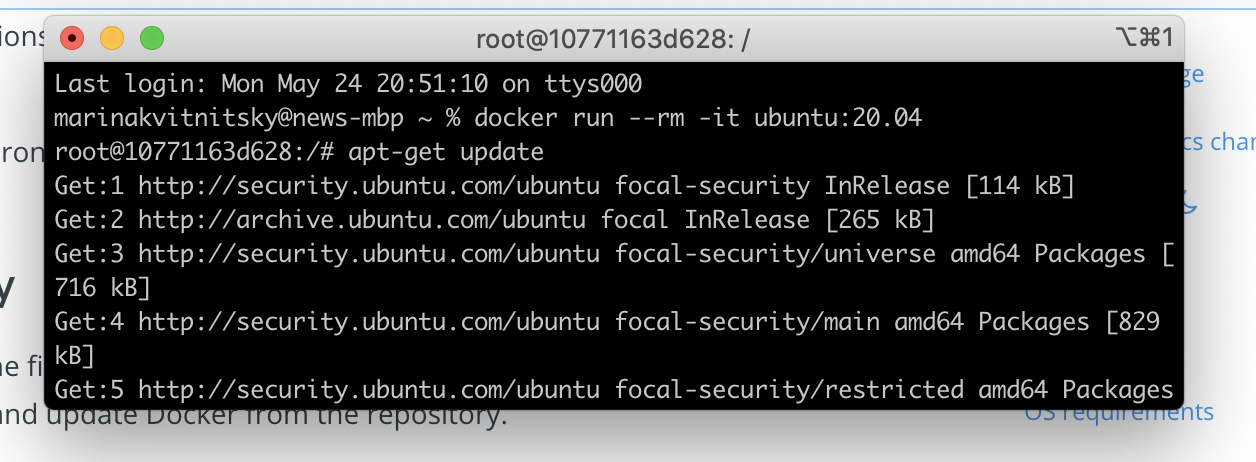Minimize the terminal with the yellow button

[x=111, y=39]
